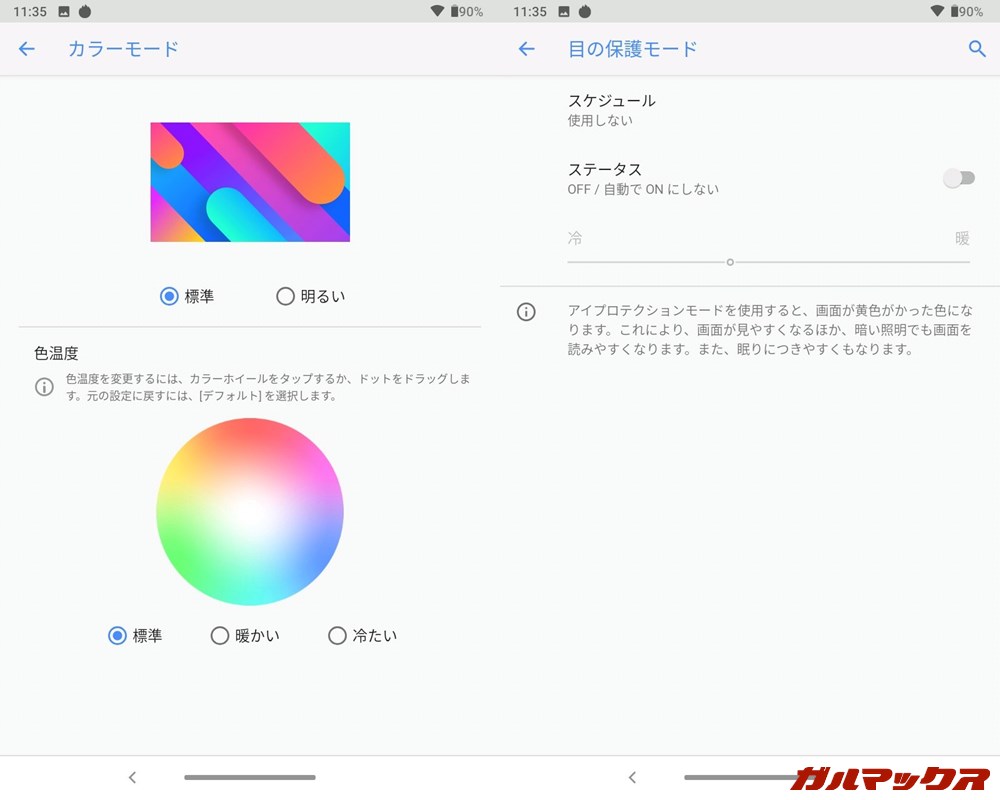Tap home gesture bar at screen bottom
The height and width of the screenshot is (800, 1000).
(250, 777)
